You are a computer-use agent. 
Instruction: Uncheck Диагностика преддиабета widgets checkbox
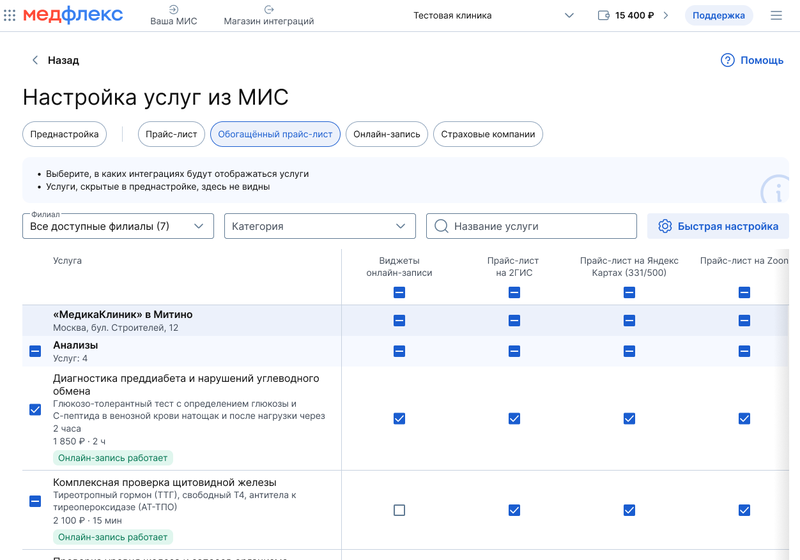tap(399, 419)
